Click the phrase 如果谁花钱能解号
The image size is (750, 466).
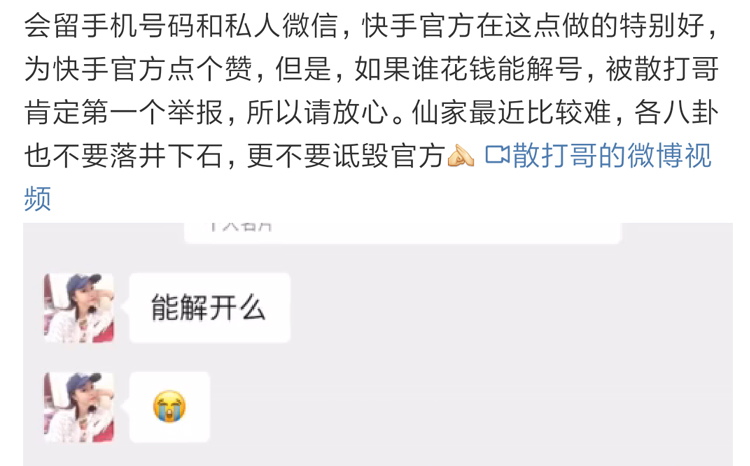coord(468,69)
